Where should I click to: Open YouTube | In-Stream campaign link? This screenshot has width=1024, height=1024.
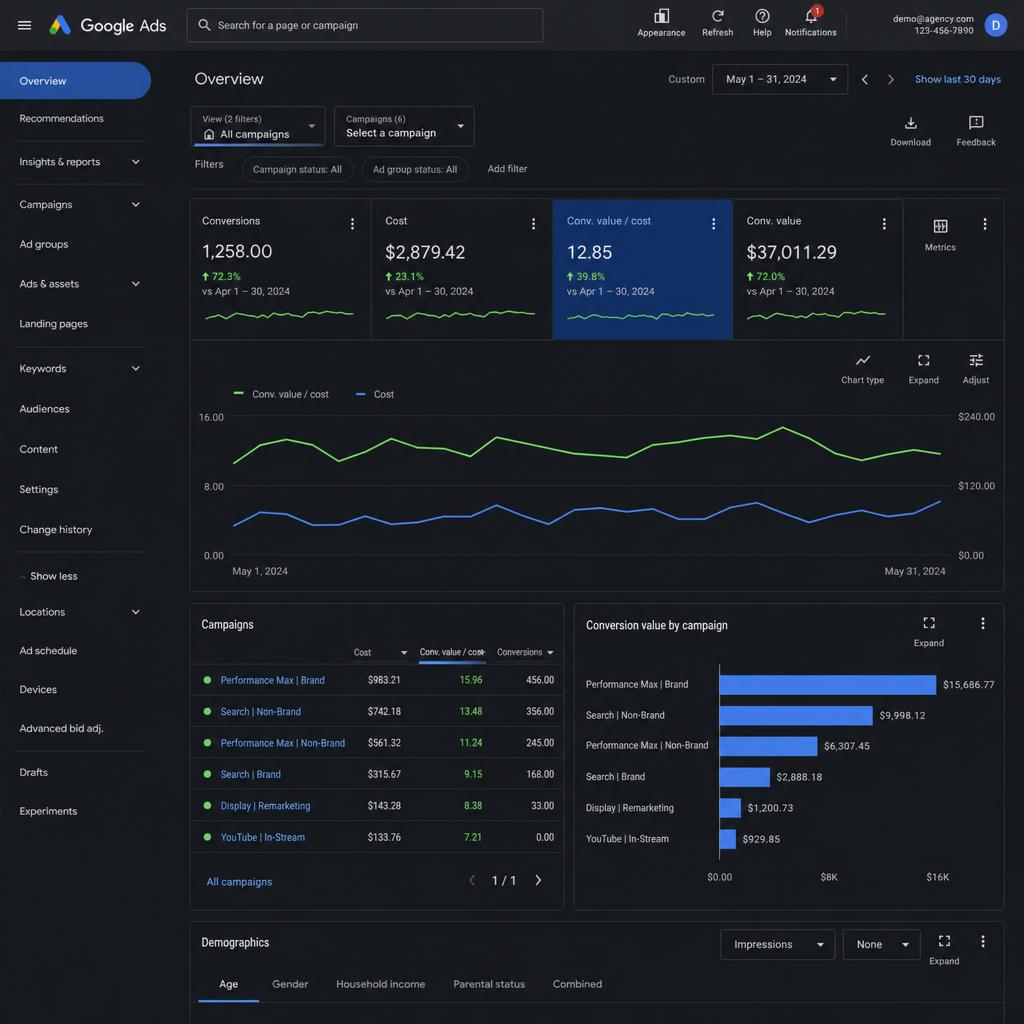click(x=263, y=837)
